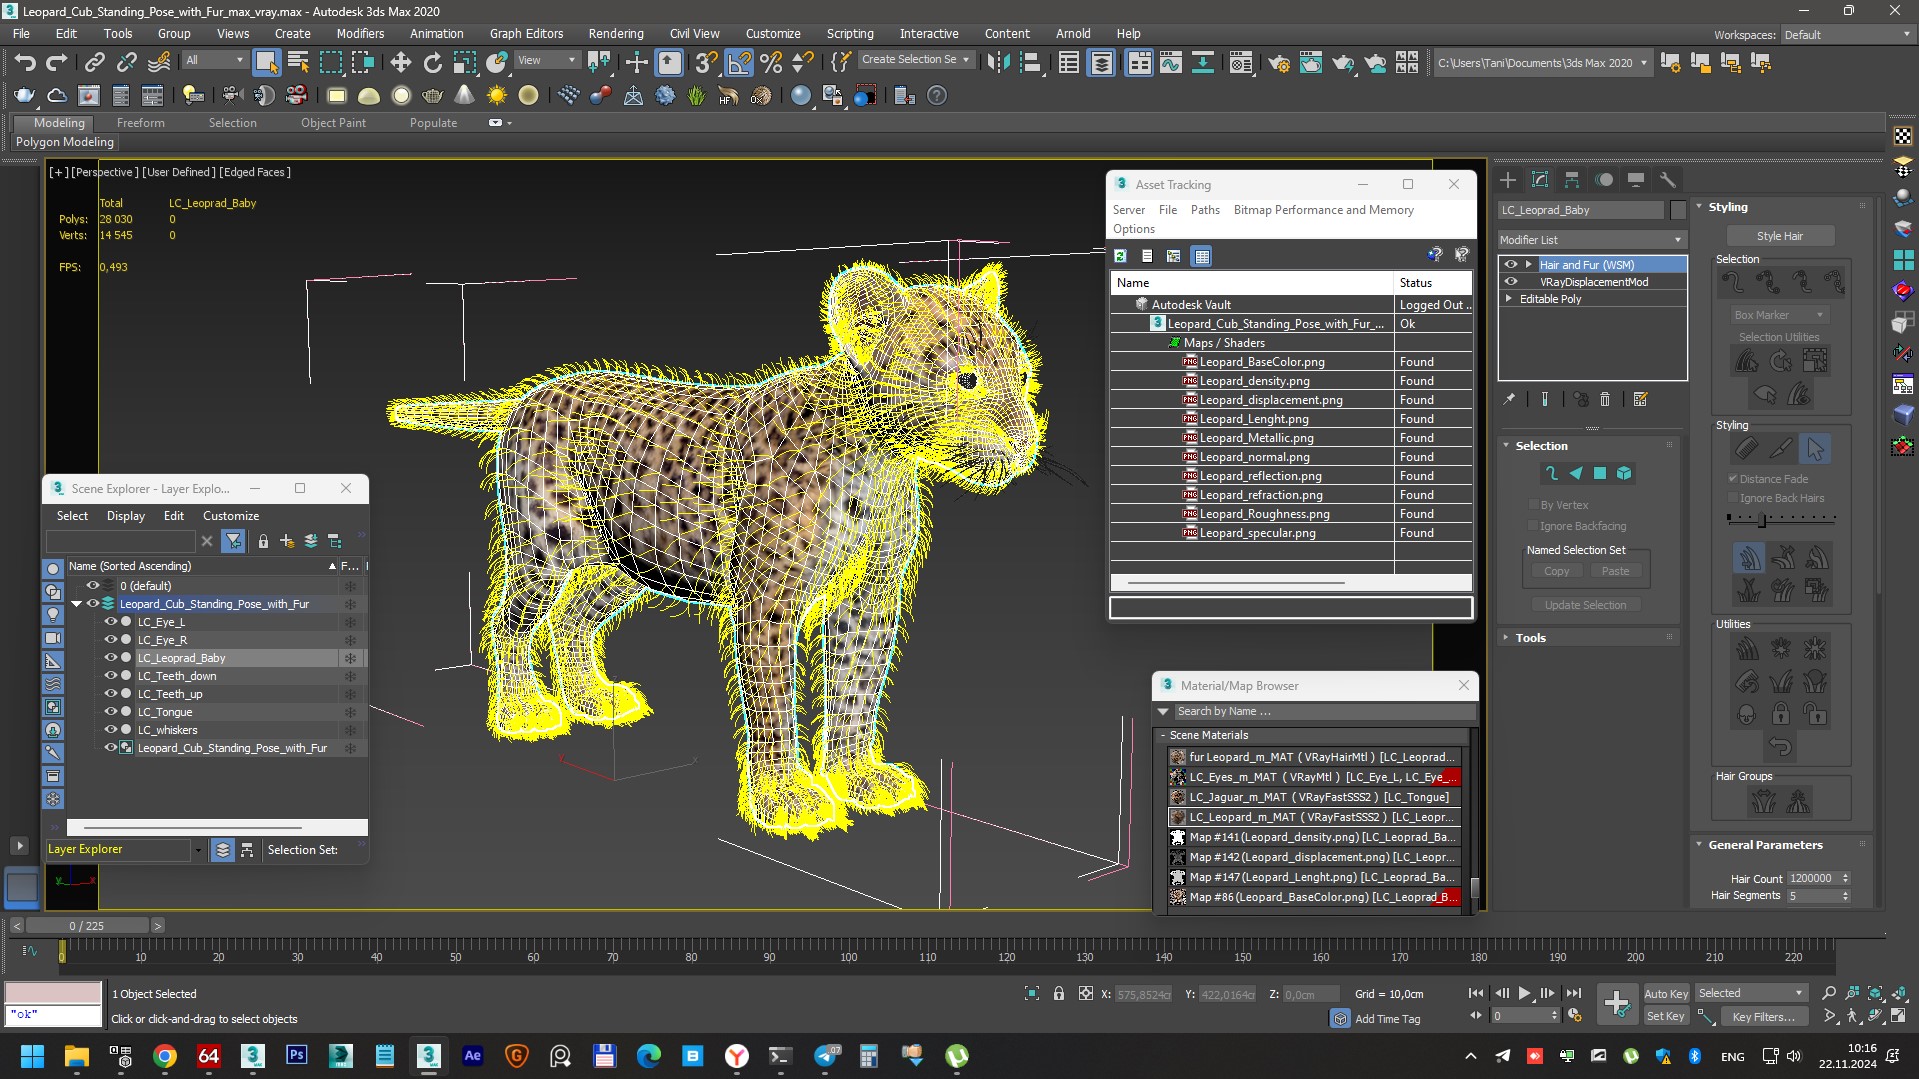Open the Render Setup icon
Image resolution: width=1919 pixels, height=1079 pixels.
tap(1278, 63)
